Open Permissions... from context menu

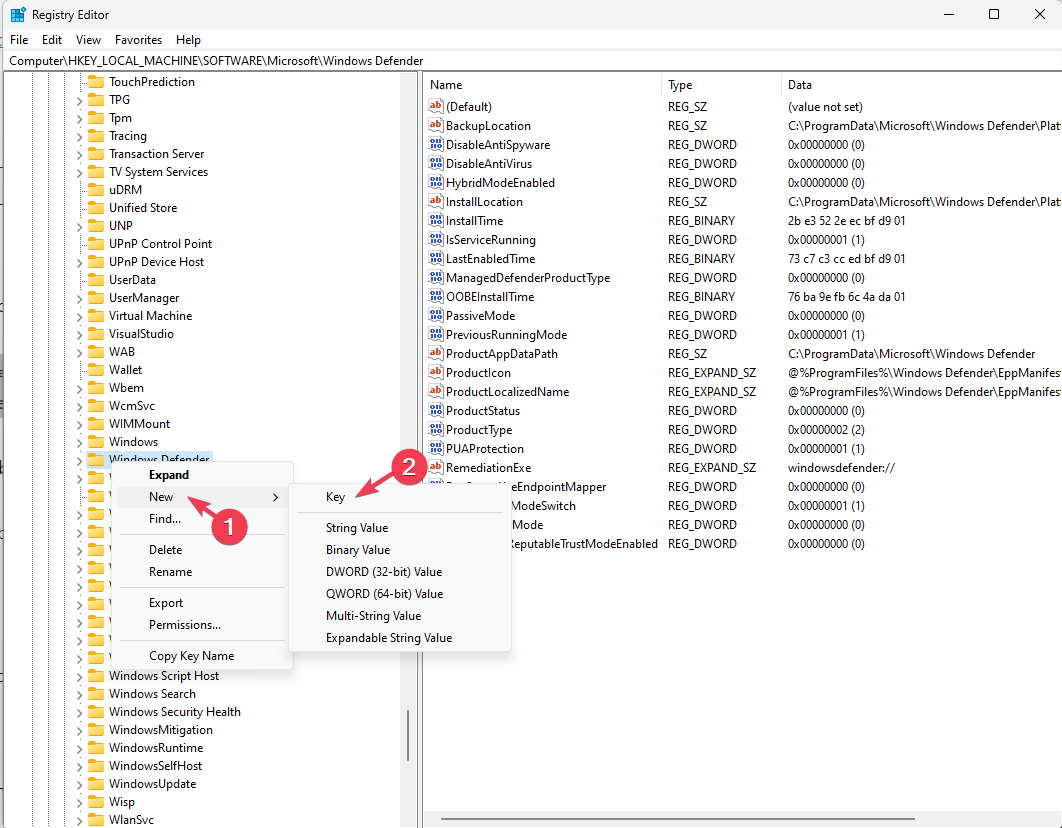202,625
